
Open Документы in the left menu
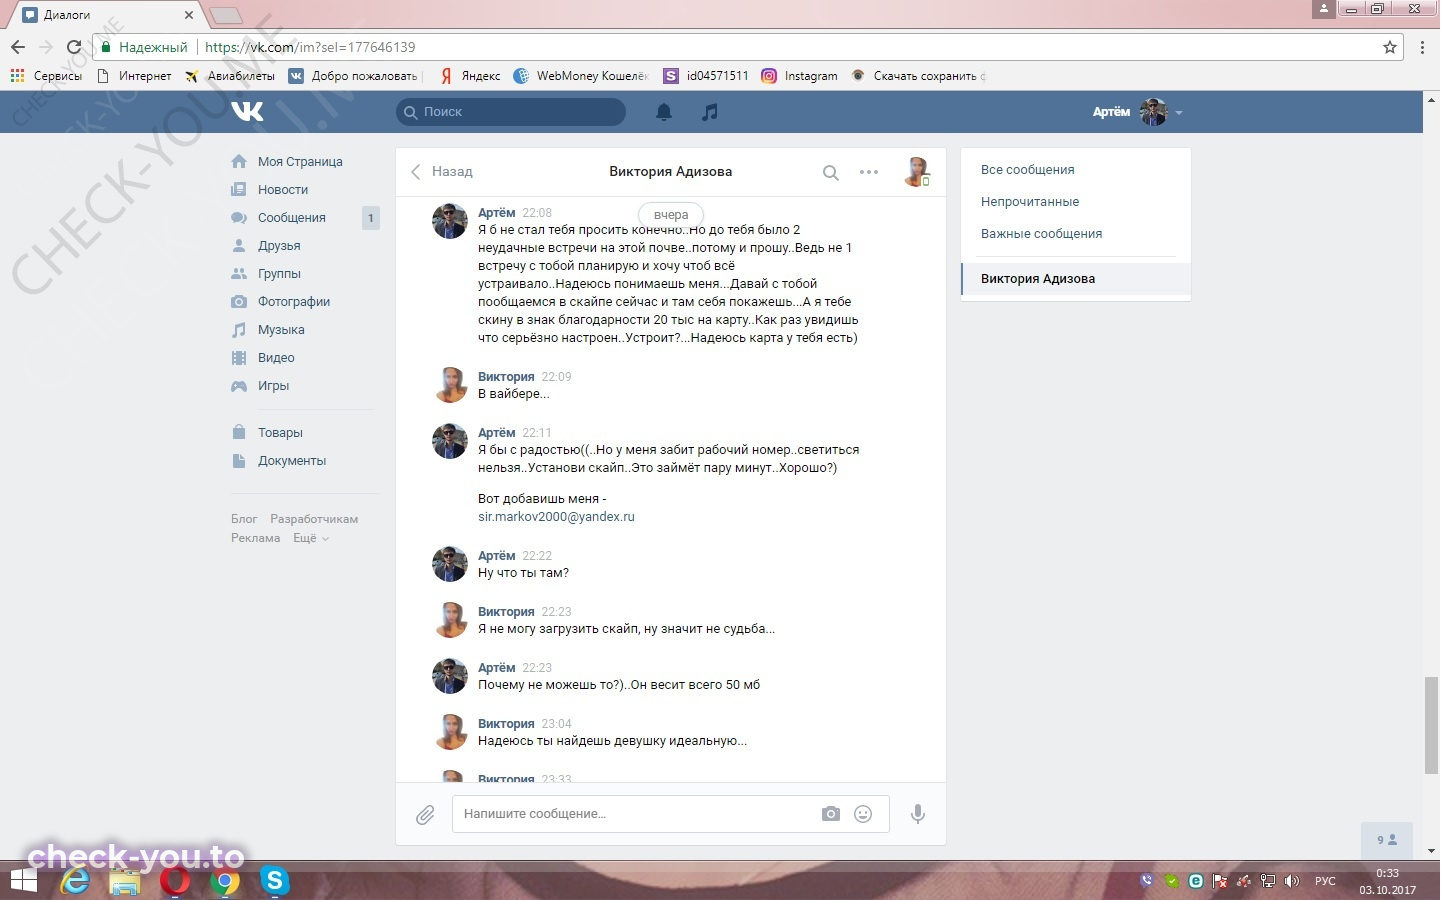[x=292, y=461]
